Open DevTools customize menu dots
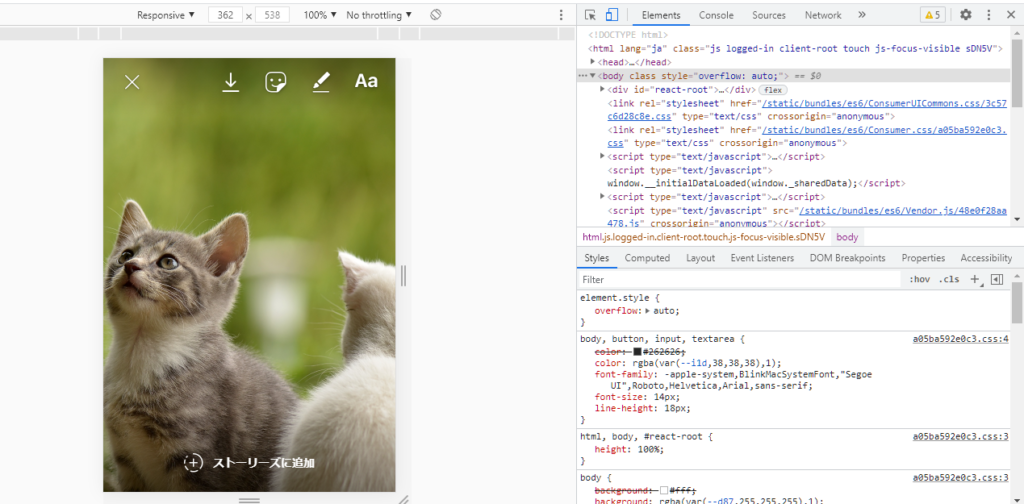Viewport: 1024px width, 504px height. click(989, 14)
